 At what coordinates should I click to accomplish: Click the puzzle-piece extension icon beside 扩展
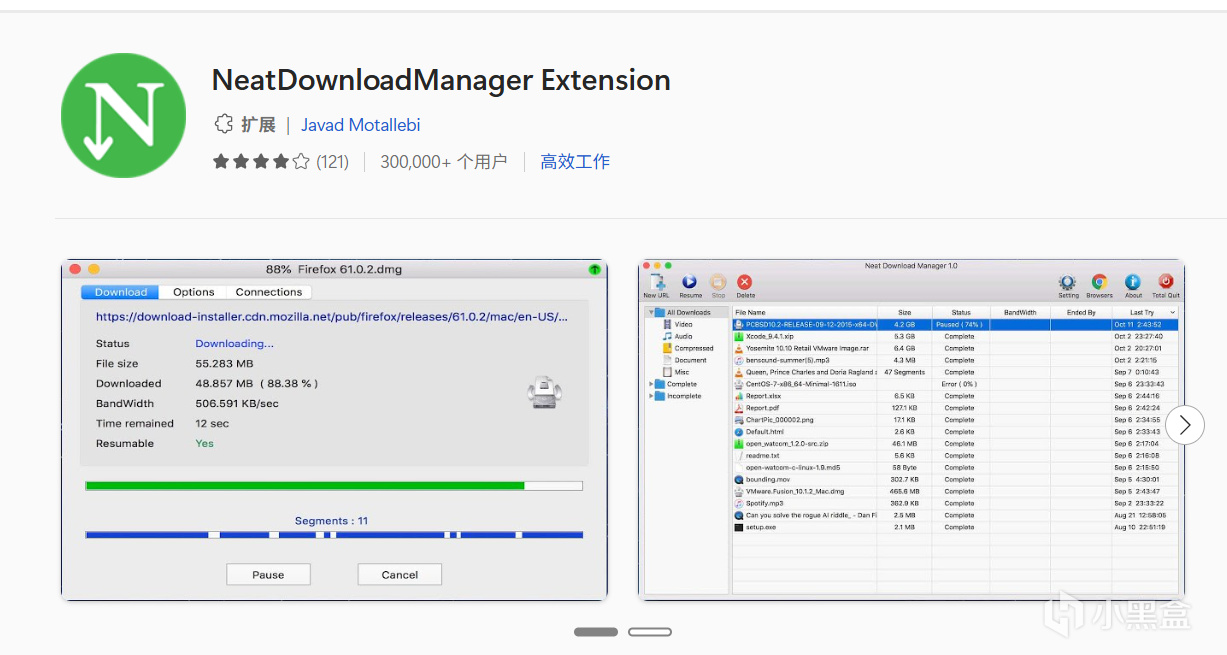223,124
